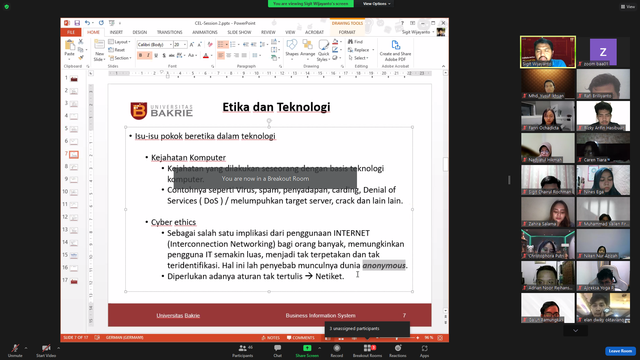The height and width of the screenshot is (360, 640).
Task: Show more participants with the down chevron
Action: [x=576, y=331]
